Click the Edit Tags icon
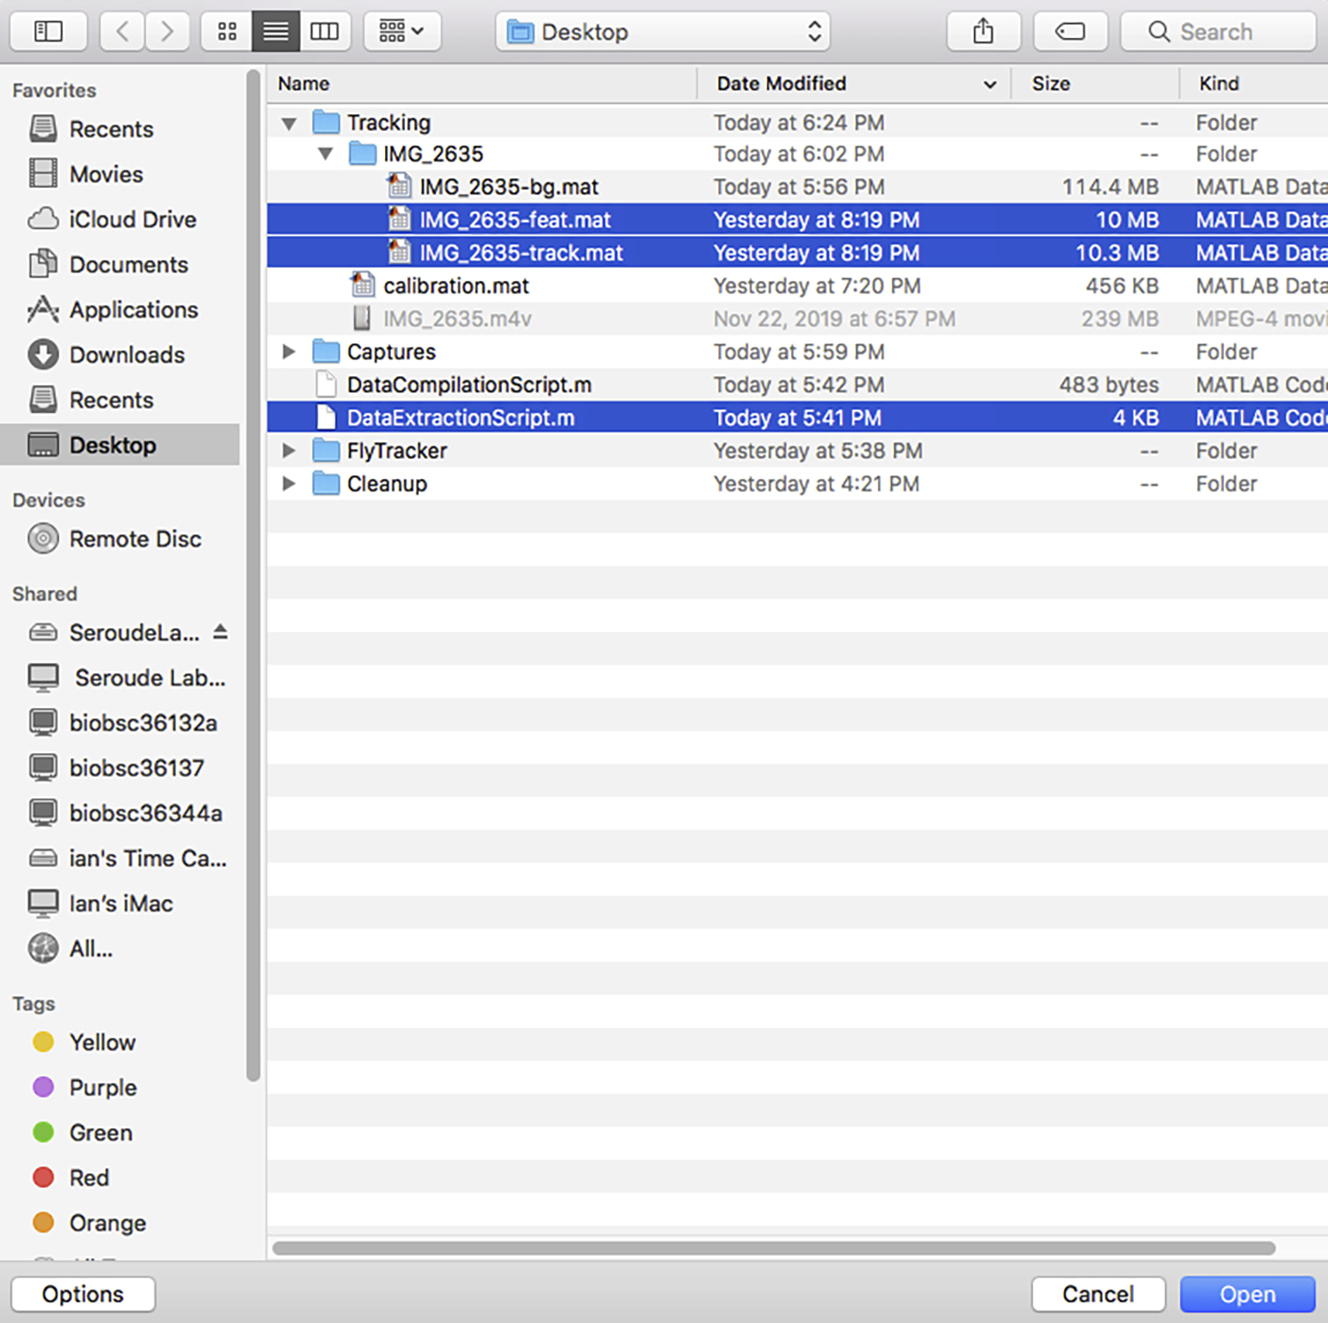 (x=1069, y=32)
